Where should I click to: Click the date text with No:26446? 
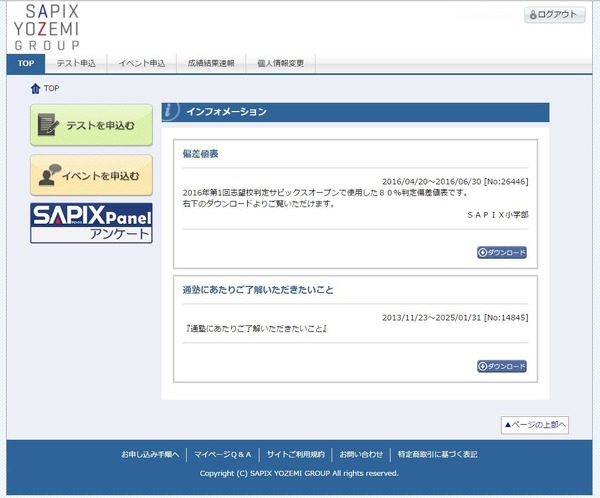[455, 181]
